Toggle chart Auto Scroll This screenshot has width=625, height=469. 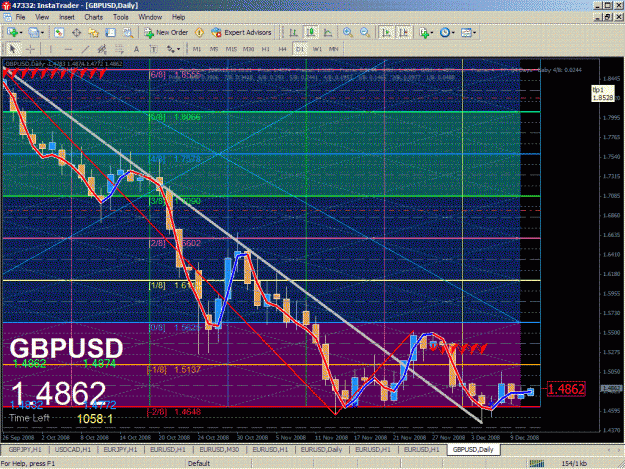(386, 33)
